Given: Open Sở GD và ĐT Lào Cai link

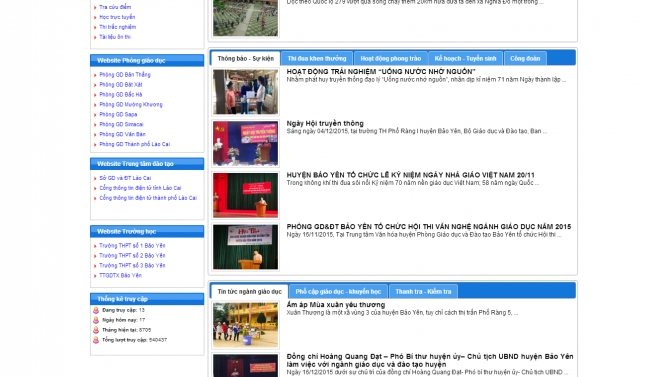Looking at the screenshot, I should click(125, 178).
